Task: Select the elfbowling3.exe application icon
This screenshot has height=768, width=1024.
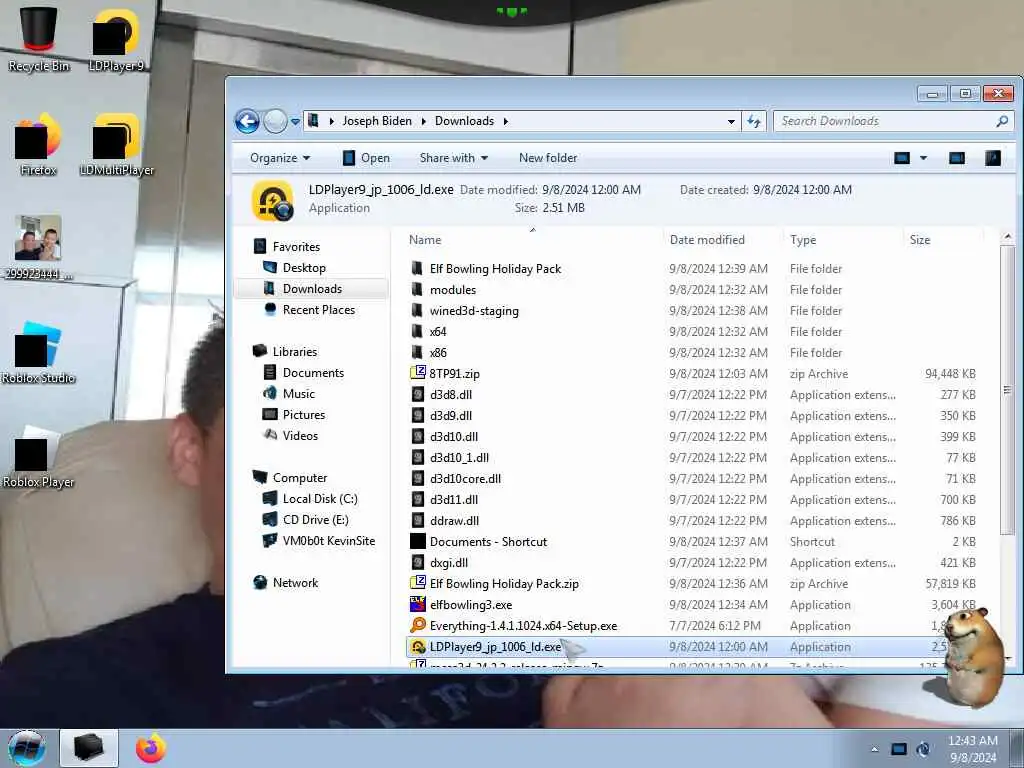Action: pyautogui.click(x=418, y=604)
